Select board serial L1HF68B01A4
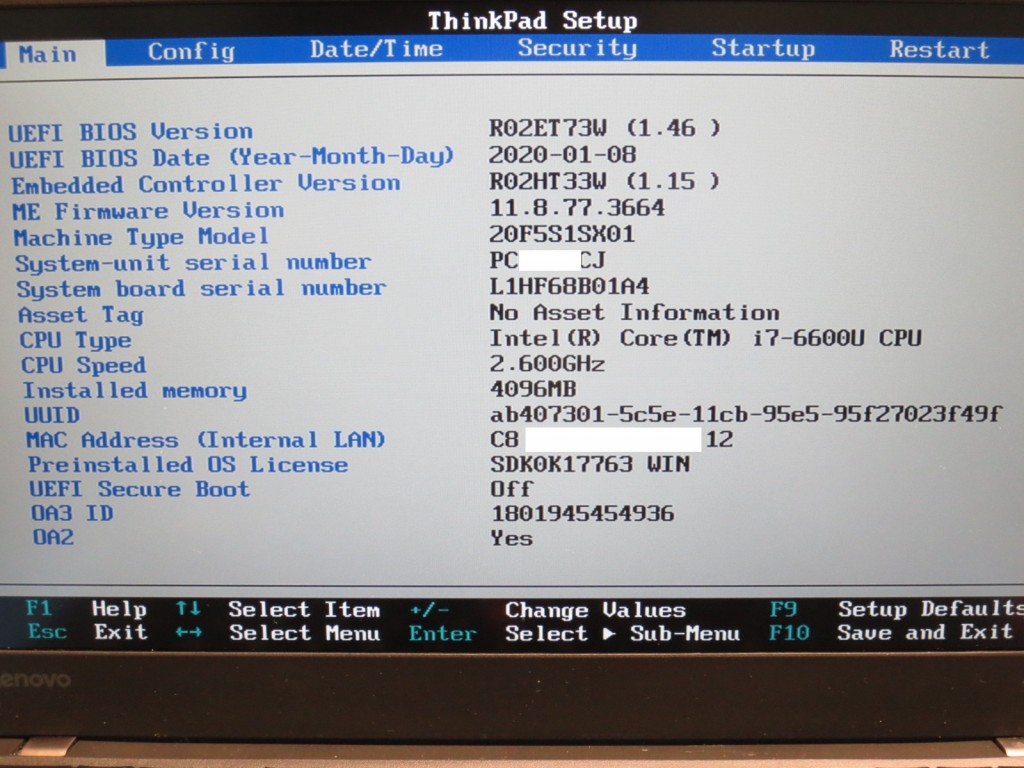The width and height of the screenshot is (1024, 768). click(x=569, y=285)
